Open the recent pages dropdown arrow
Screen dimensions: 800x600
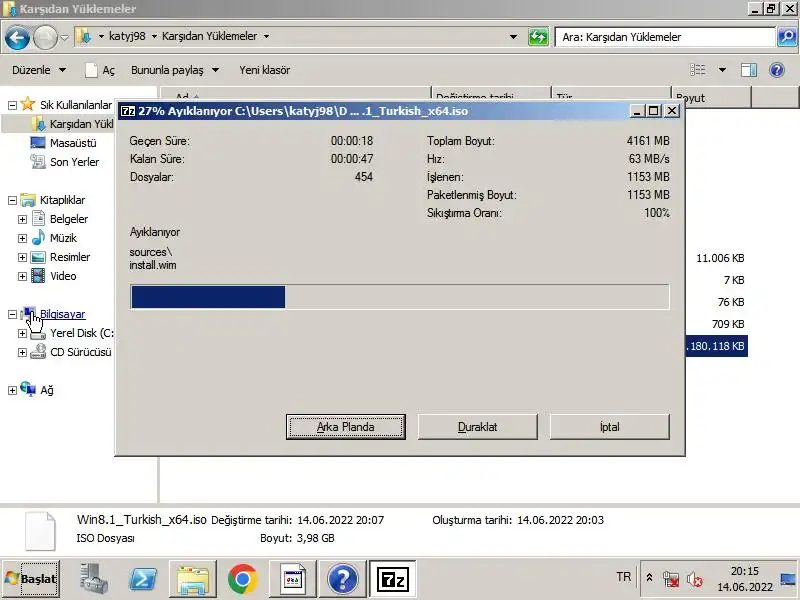(64, 37)
